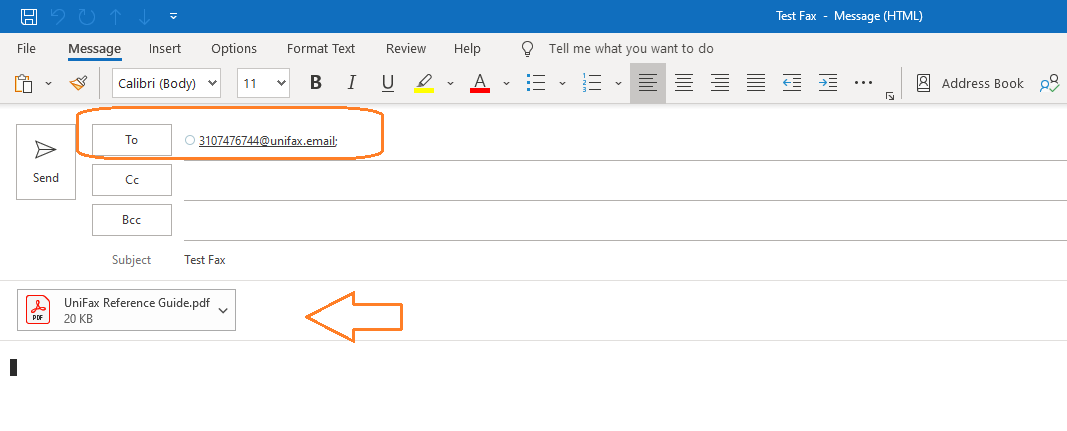
Task: Toggle italic formatting
Action: (351, 83)
